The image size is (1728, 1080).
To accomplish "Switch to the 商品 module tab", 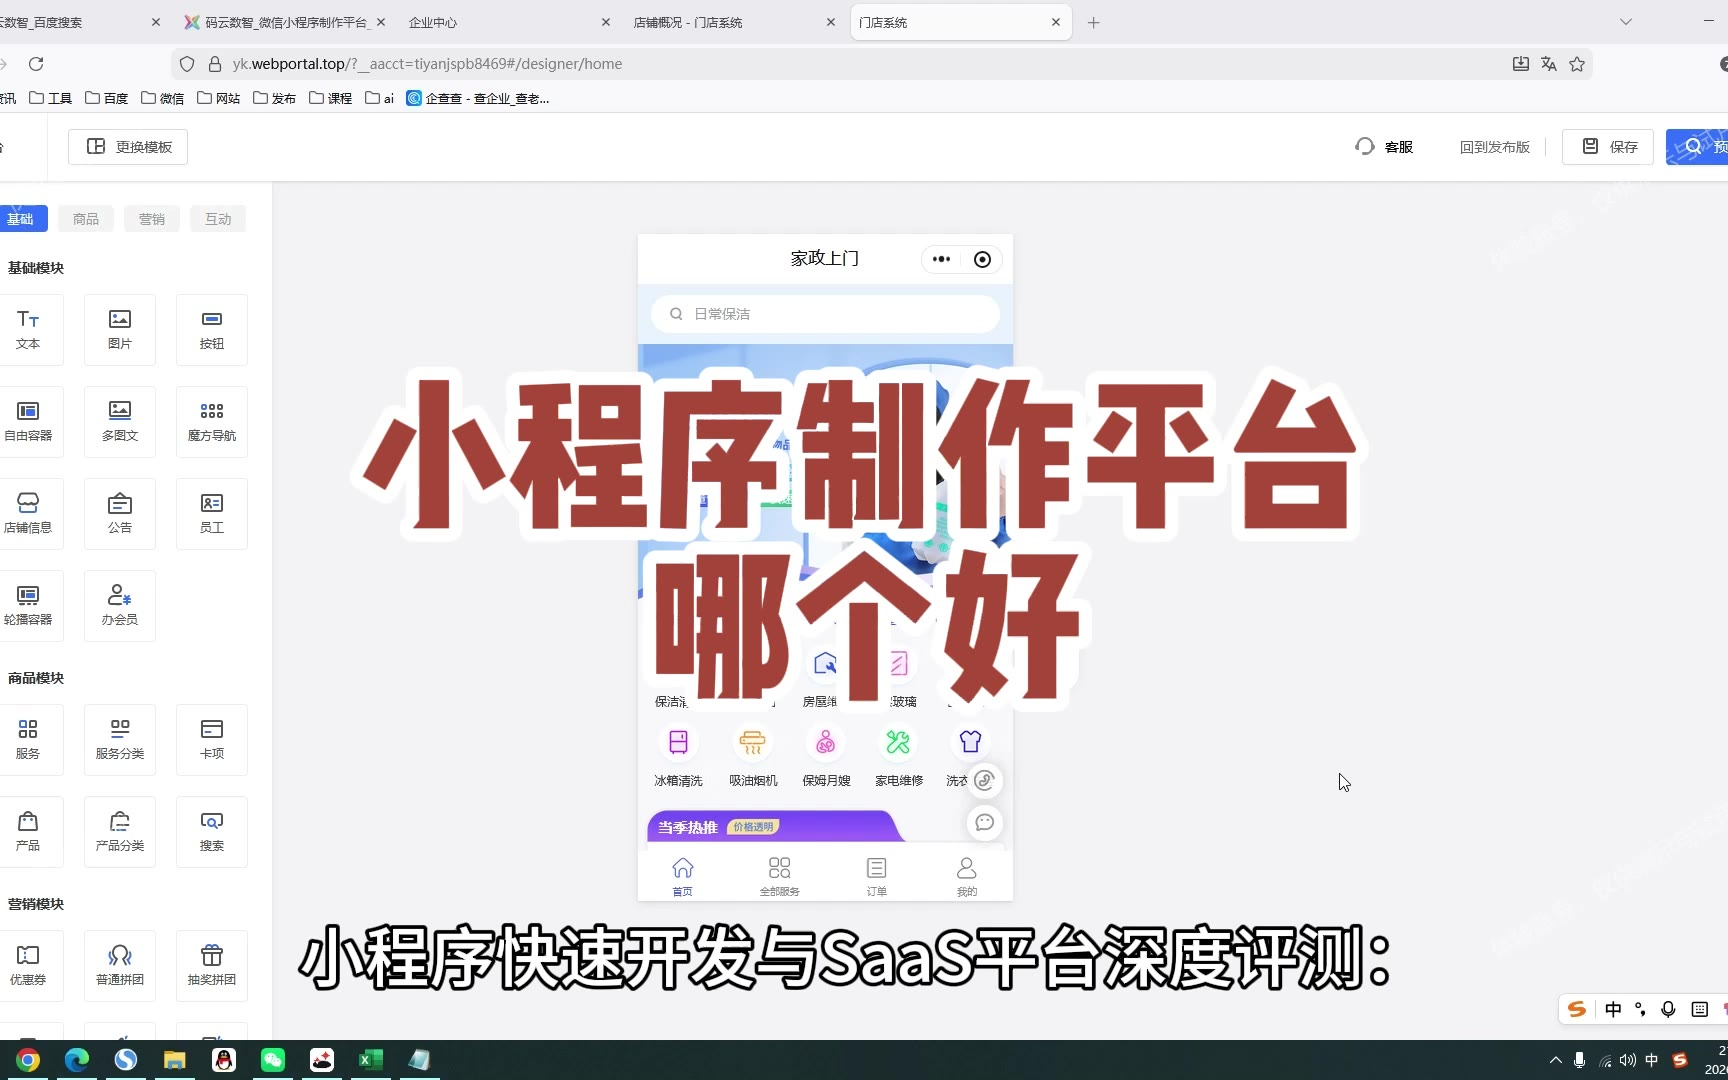I will click(86, 219).
